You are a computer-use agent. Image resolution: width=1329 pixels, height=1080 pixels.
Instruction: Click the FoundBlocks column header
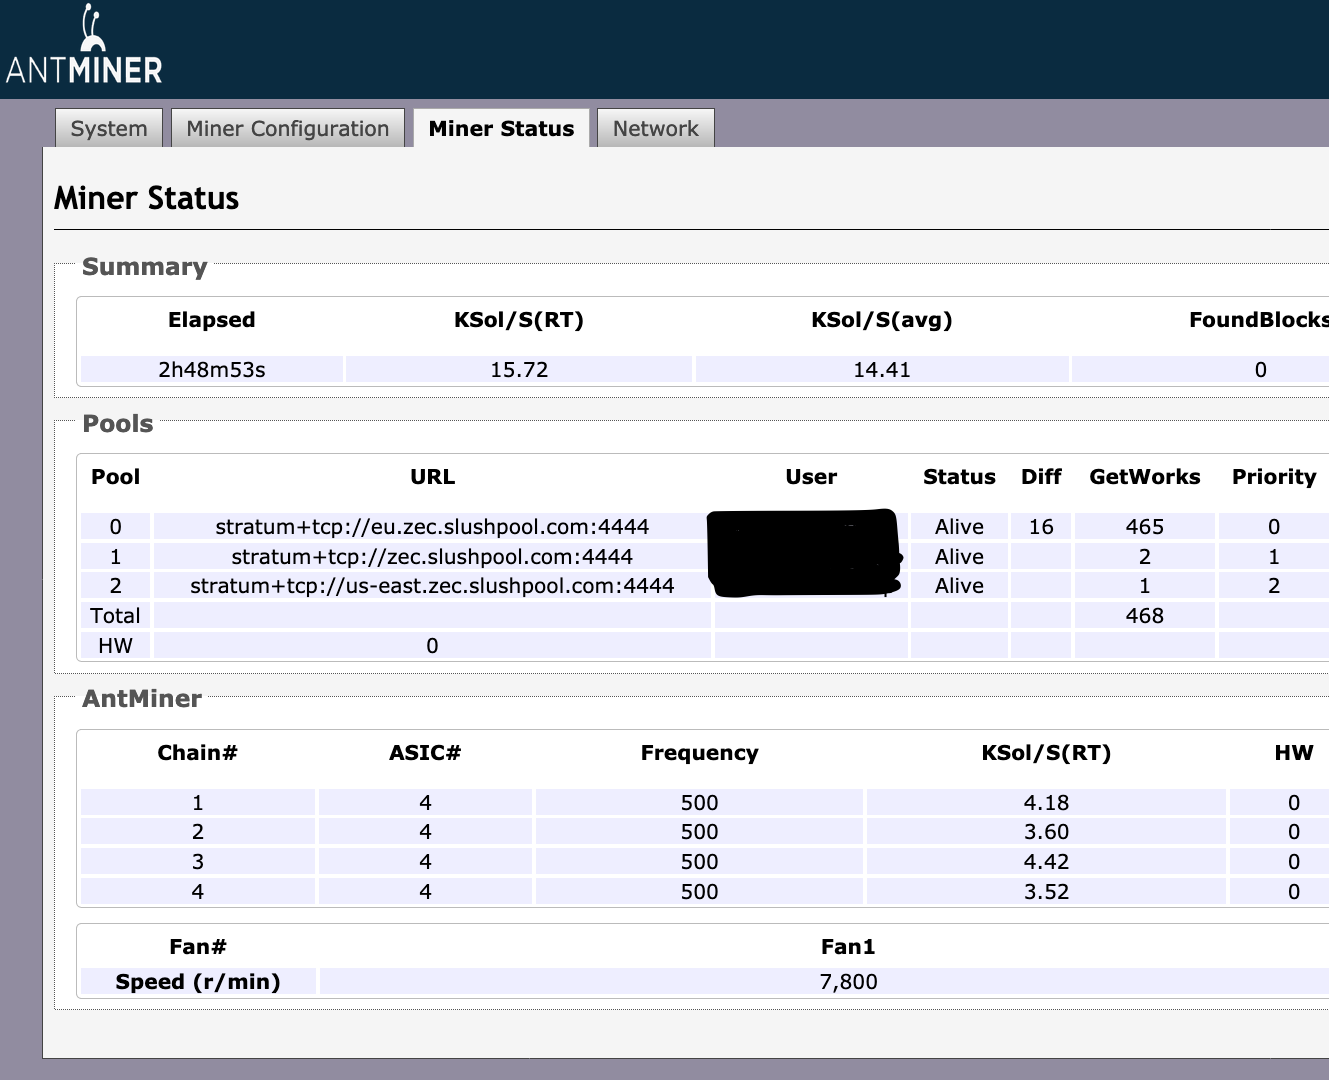[1259, 320]
